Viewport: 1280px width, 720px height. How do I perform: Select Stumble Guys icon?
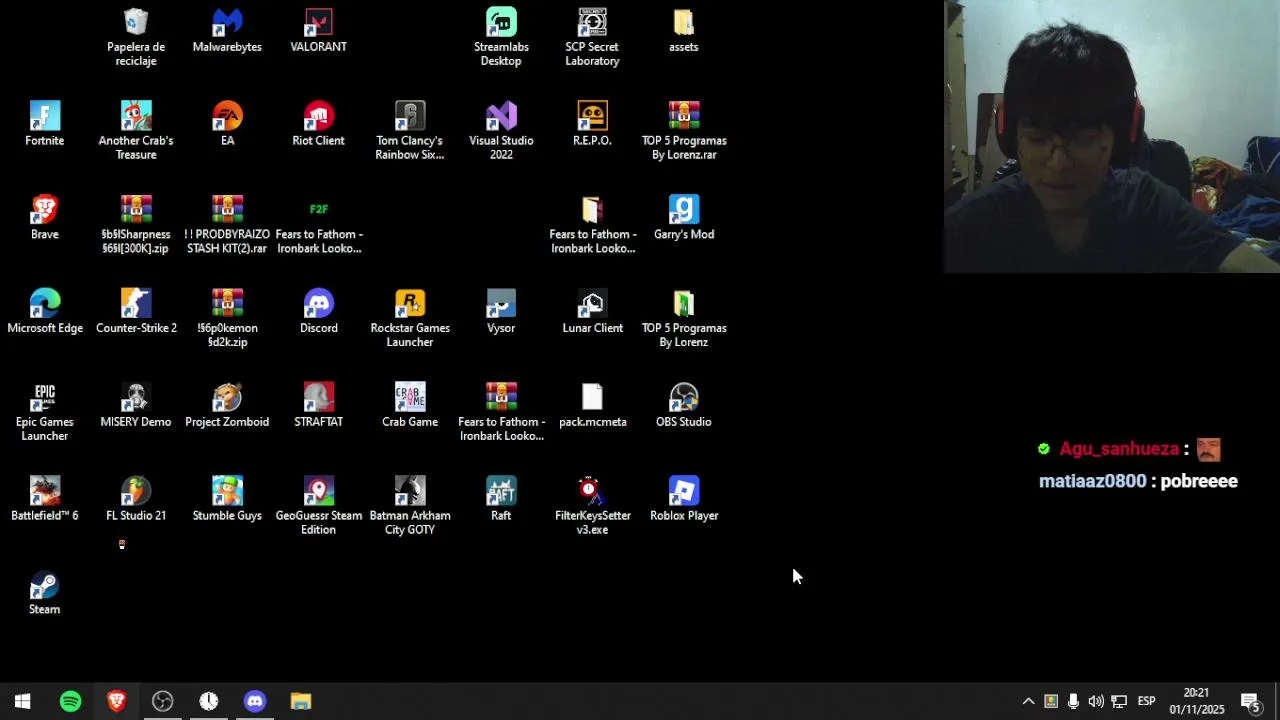pyautogui.click(x=227, y=500)
